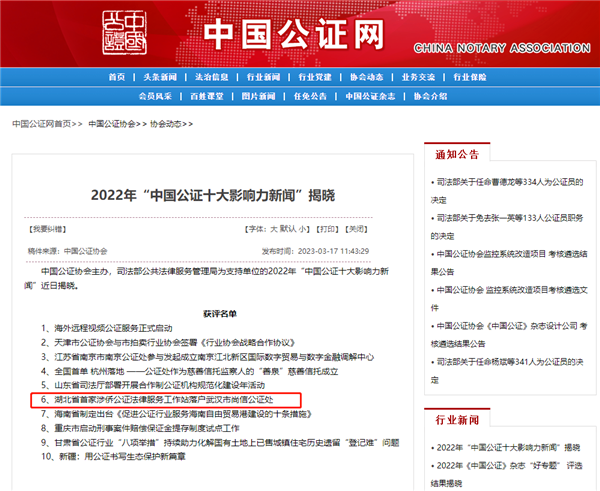Click list item 1 海外远程视频公证服务正式启动

click(107, 328)
